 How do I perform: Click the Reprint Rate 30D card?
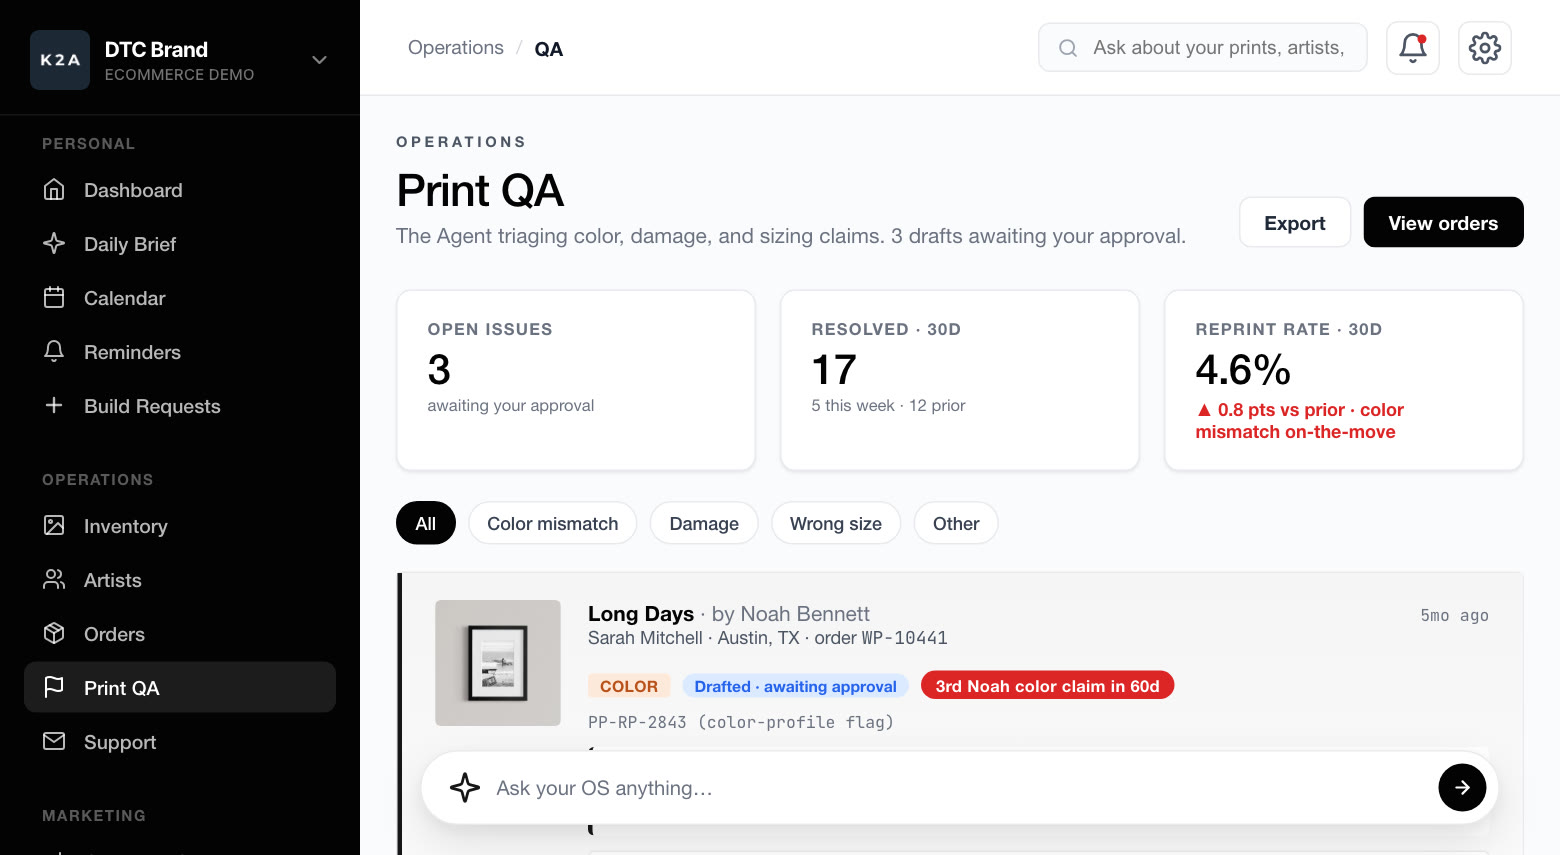tap(1344, 380)
